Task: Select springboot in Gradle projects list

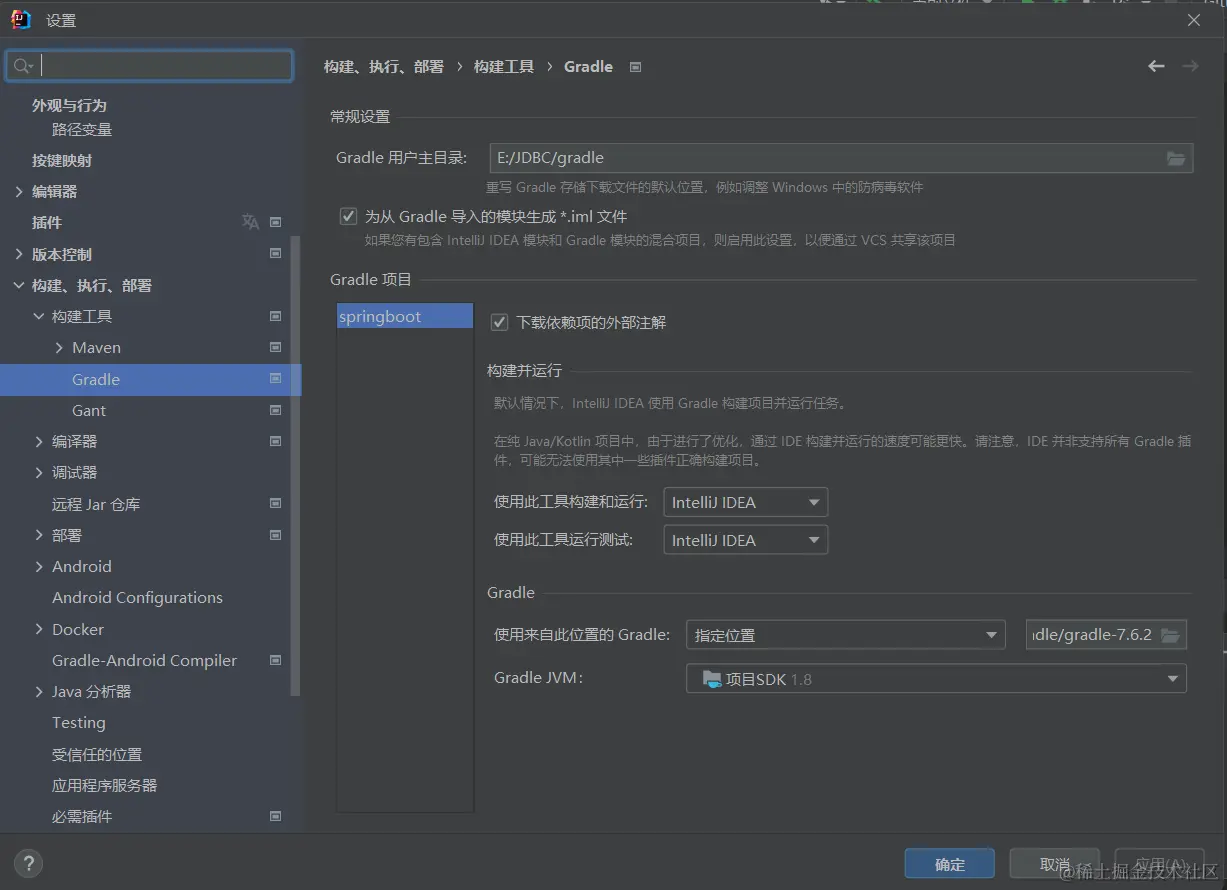Action: click(405, 316)
